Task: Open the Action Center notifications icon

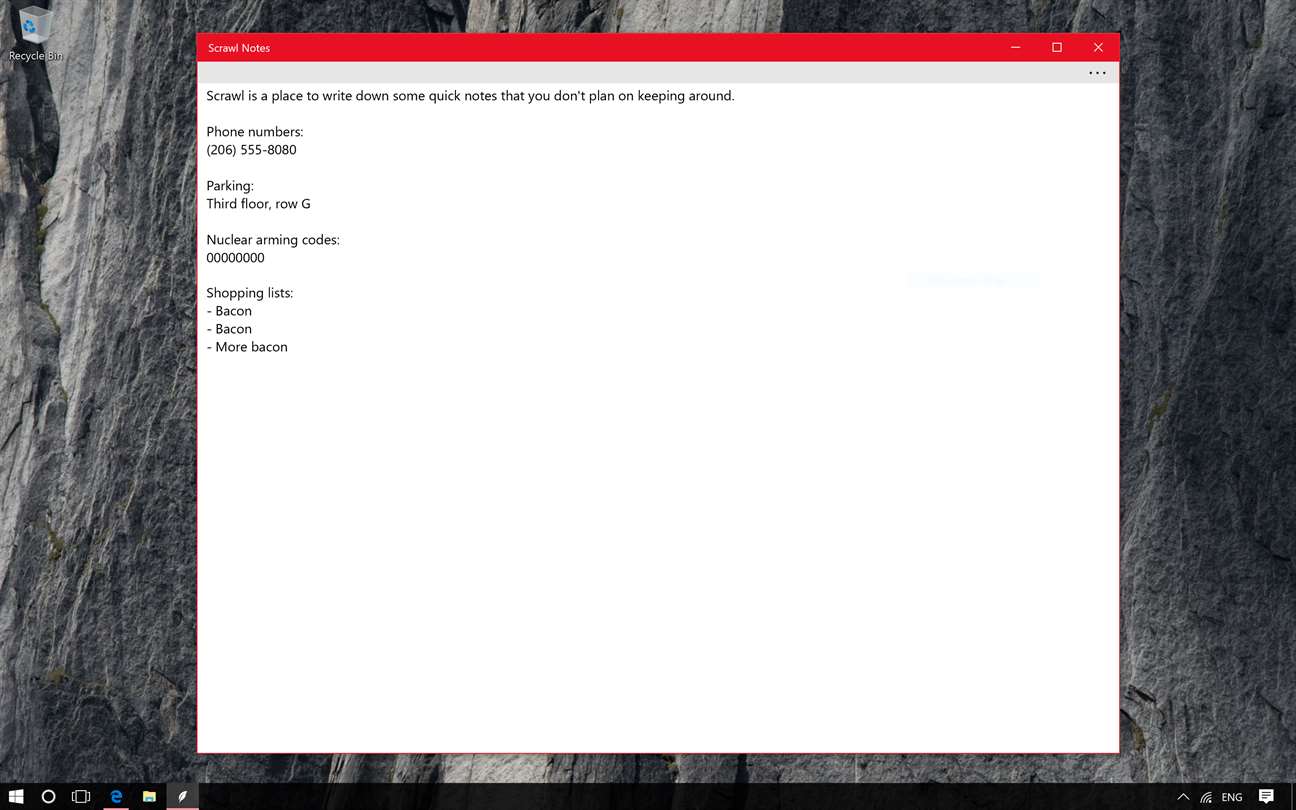Action: tap(1266, 797)
